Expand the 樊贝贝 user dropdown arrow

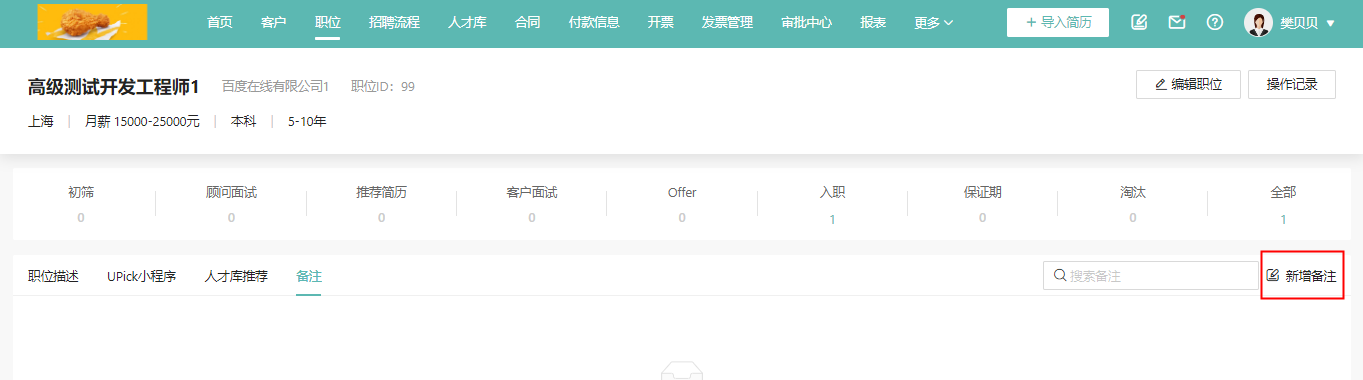1330,23
